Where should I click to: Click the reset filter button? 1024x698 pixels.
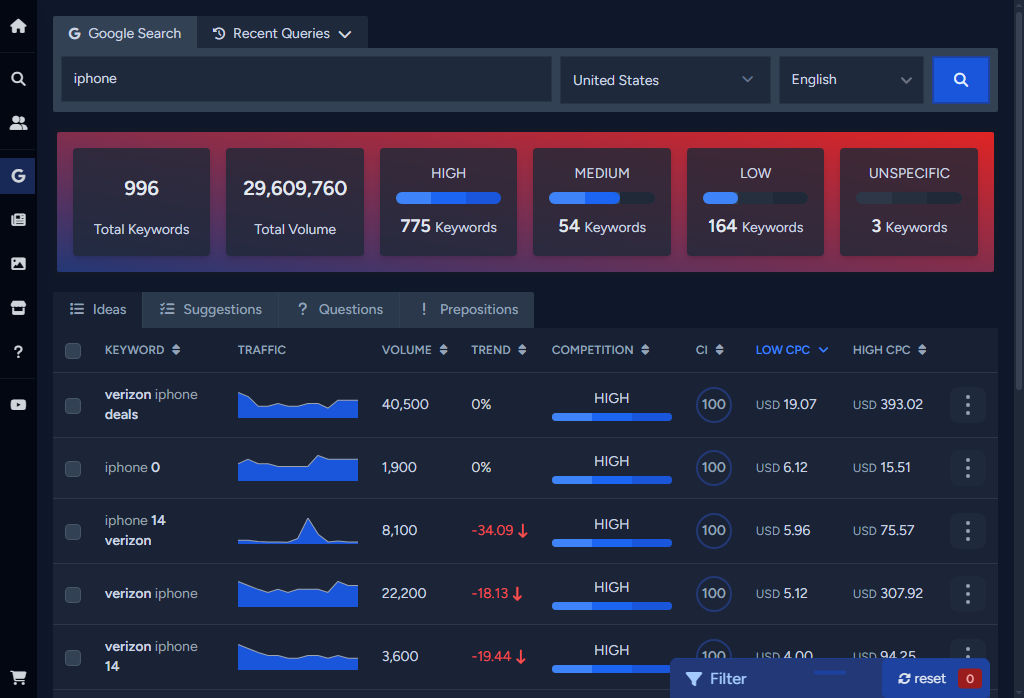(921, 679)
